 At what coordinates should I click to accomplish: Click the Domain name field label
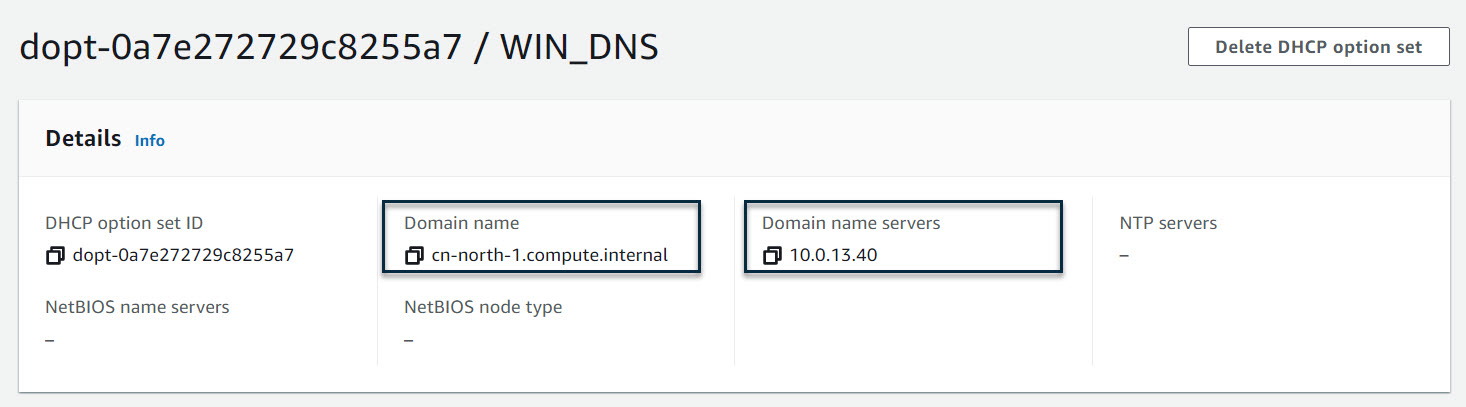[x=462, y=223]
